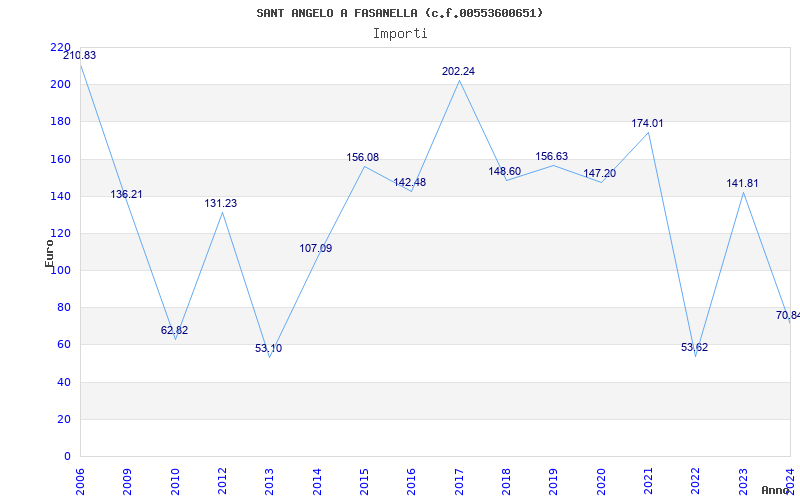Screen dimensions: 800x500
Task: Click the Importi chart subtitle
Action: pyautogui.click(x=400, y=34)
